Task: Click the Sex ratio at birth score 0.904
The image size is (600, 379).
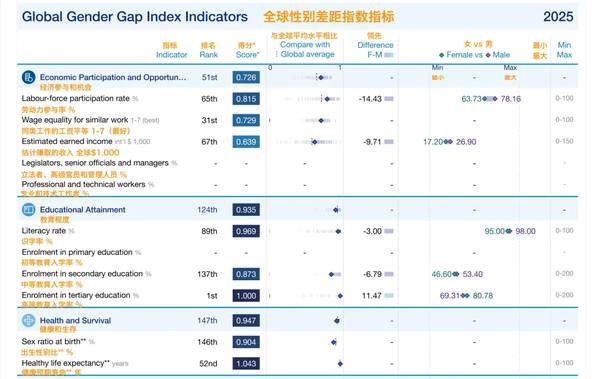Action: tap(246, 342)
